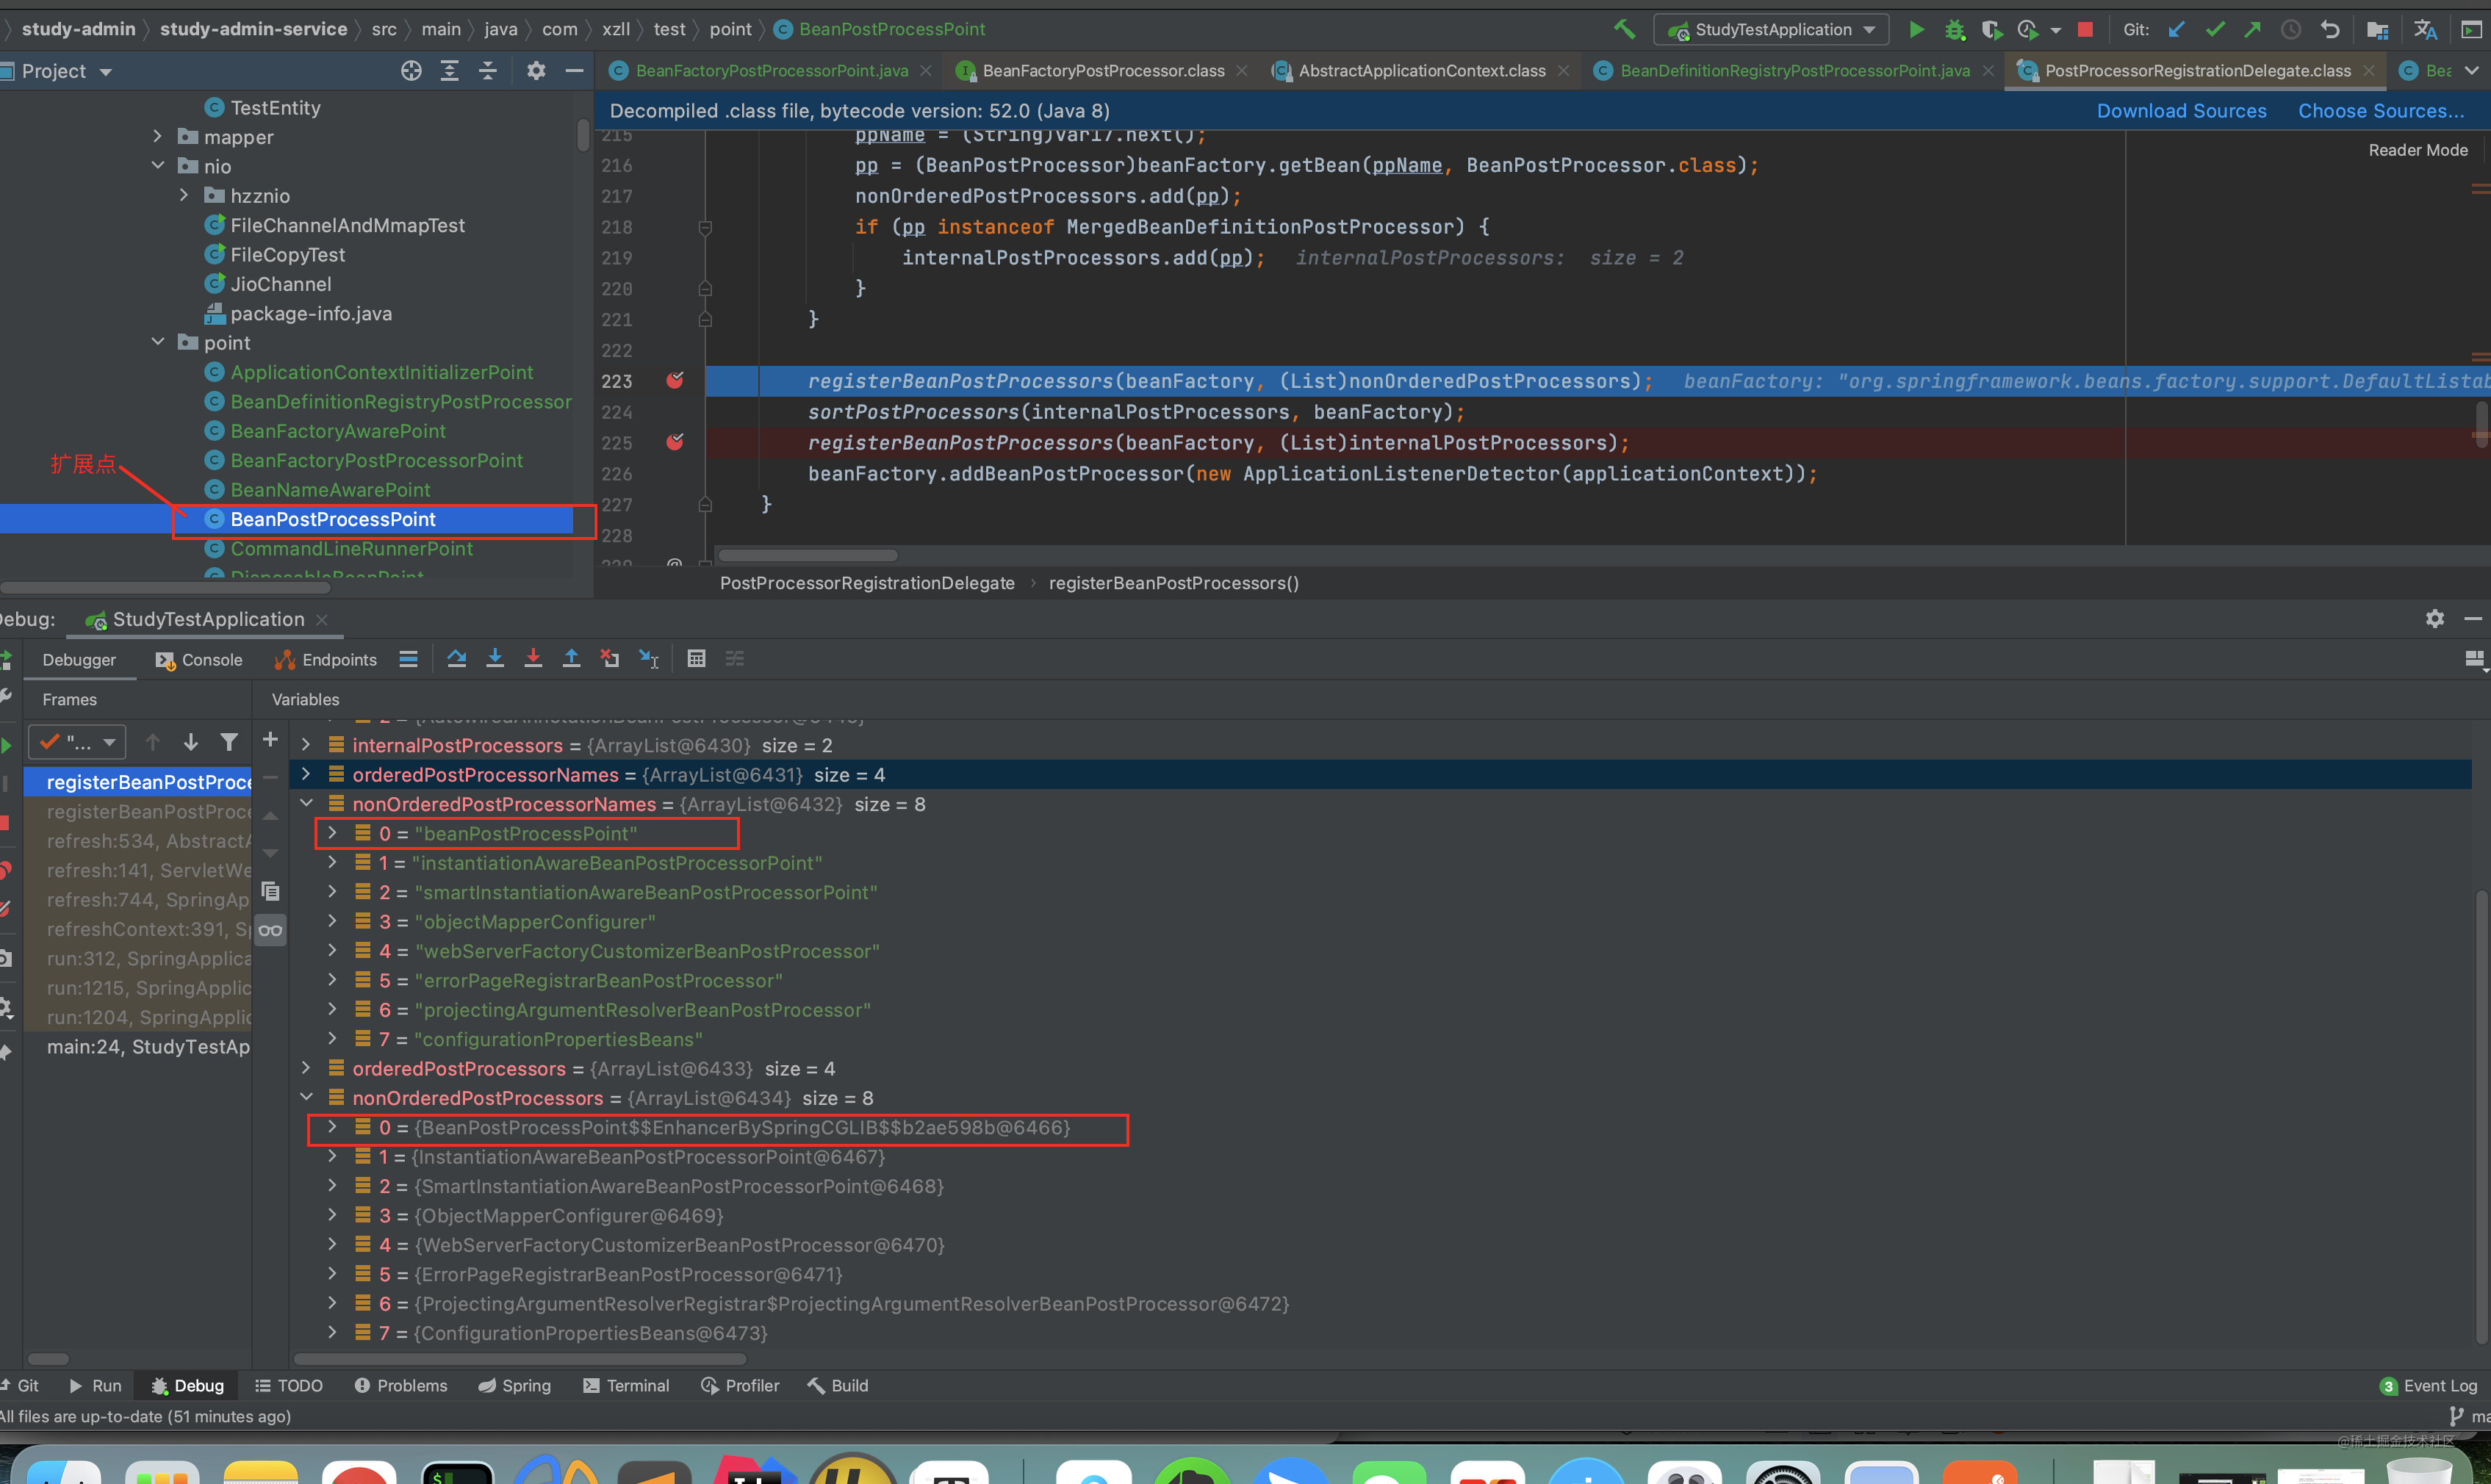This screenshot has width=2491, height=1484.
Task: Toggle the breakpoint on line 223
Action: (675, 381)
